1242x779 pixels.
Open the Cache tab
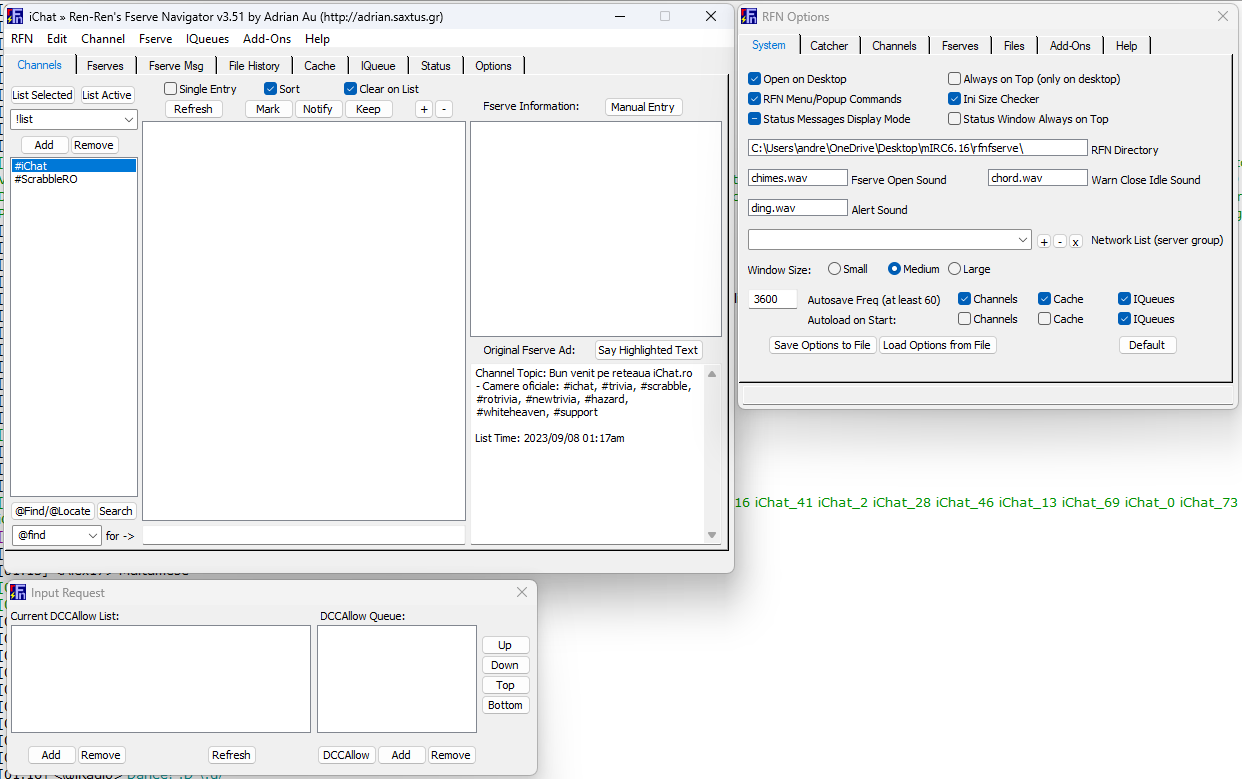(x=320, y=66)
